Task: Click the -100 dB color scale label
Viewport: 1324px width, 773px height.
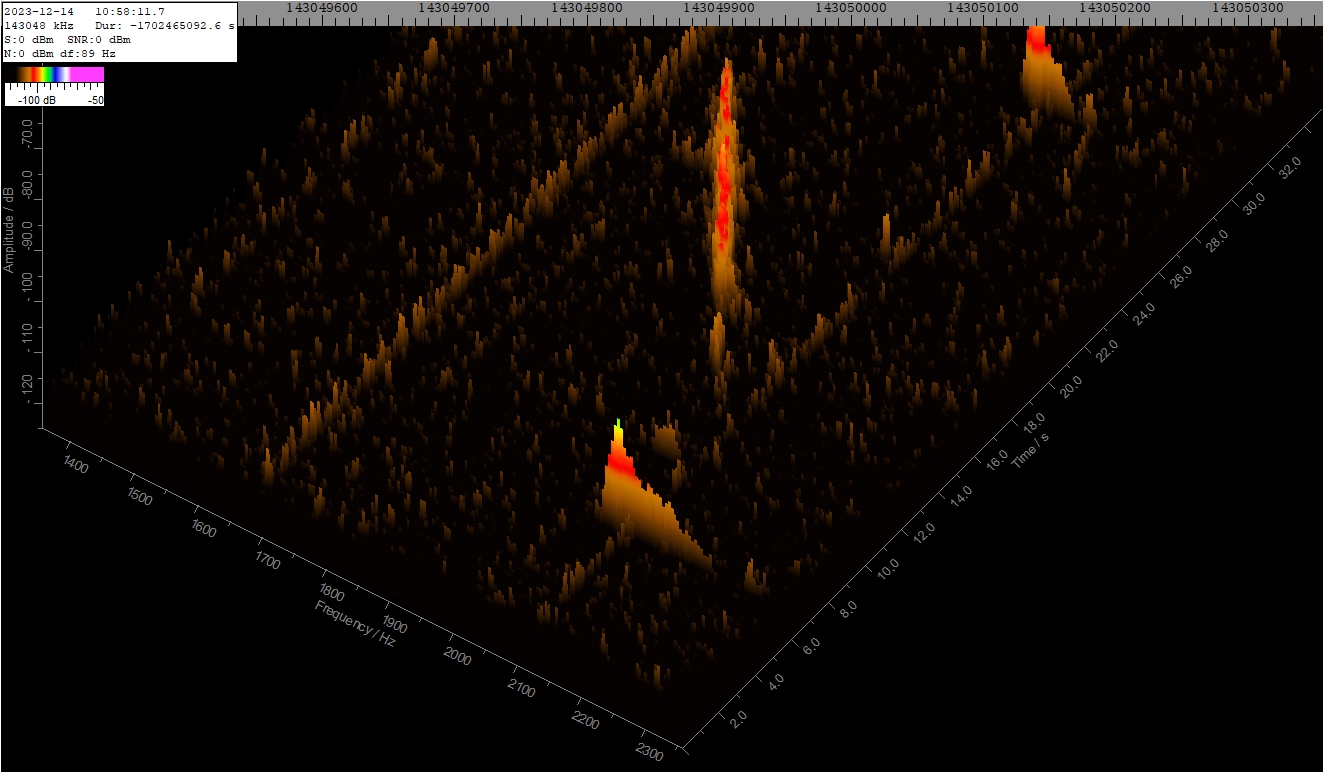Action: pyautogui.click(x=37, y=100)
